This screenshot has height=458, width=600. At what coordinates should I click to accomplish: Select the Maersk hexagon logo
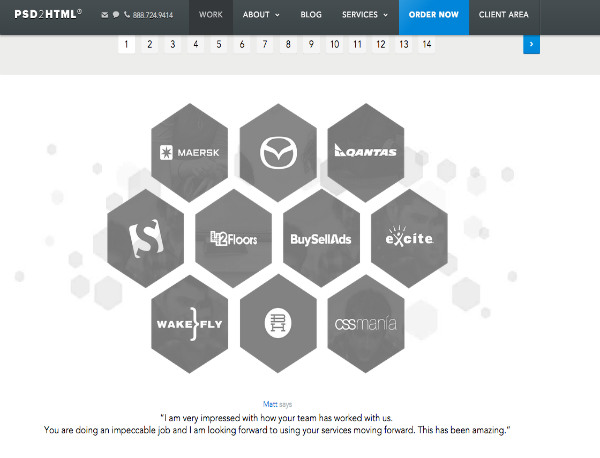pos(190,152)
